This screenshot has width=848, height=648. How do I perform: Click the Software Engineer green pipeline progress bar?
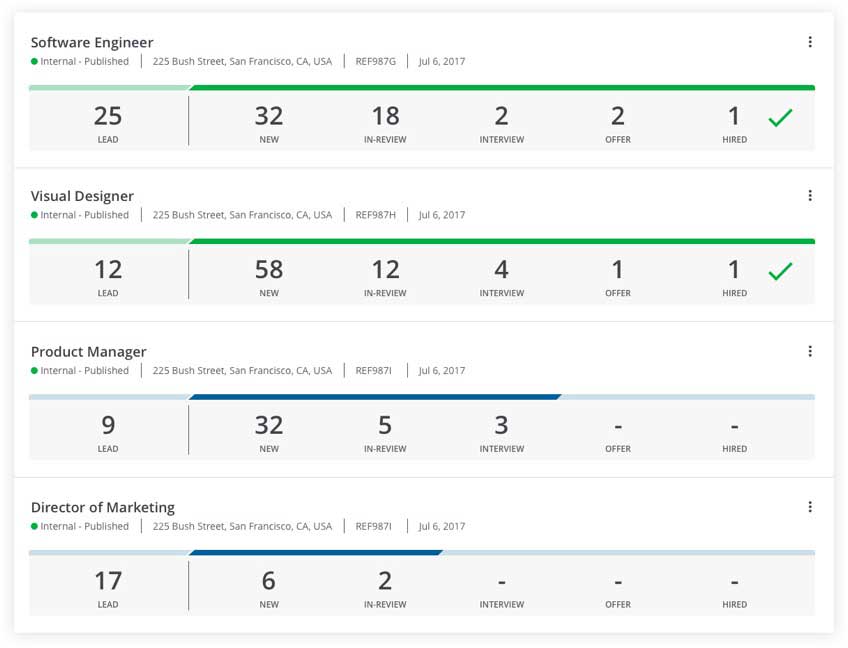tap(500, 88)
